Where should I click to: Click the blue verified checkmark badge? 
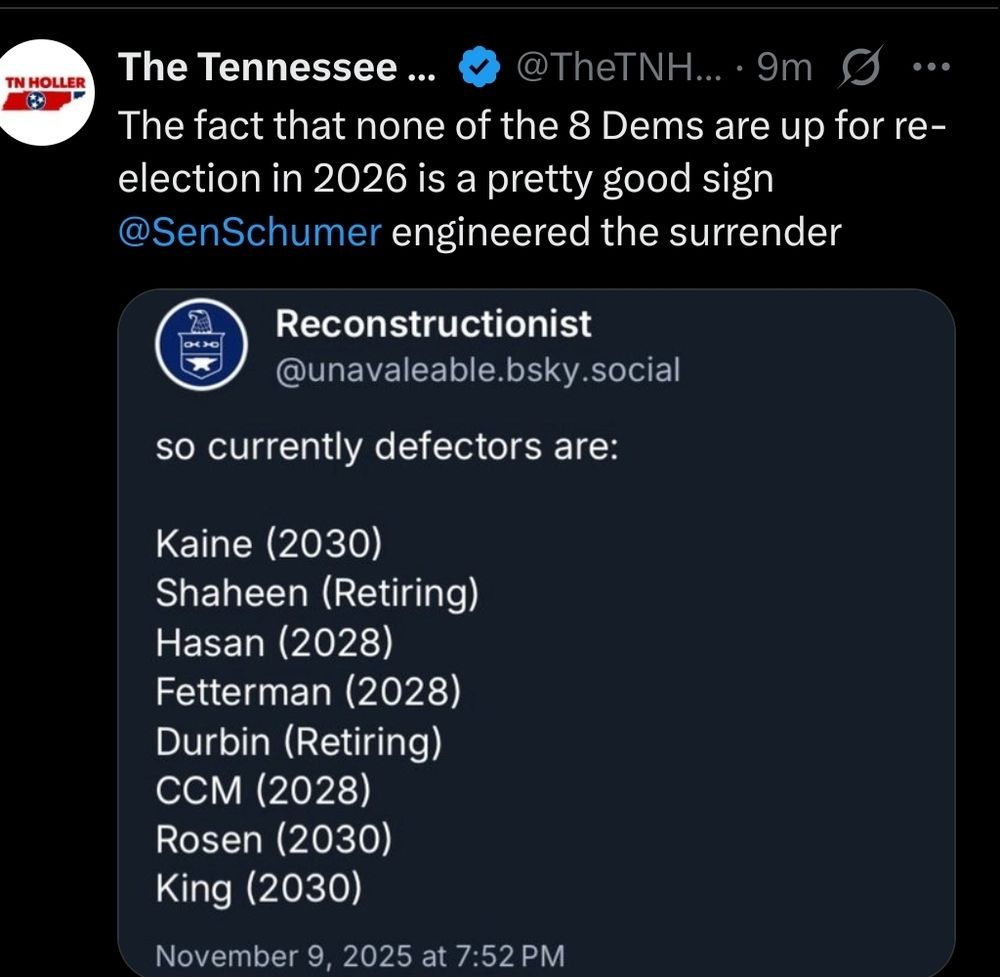(479, 68)
